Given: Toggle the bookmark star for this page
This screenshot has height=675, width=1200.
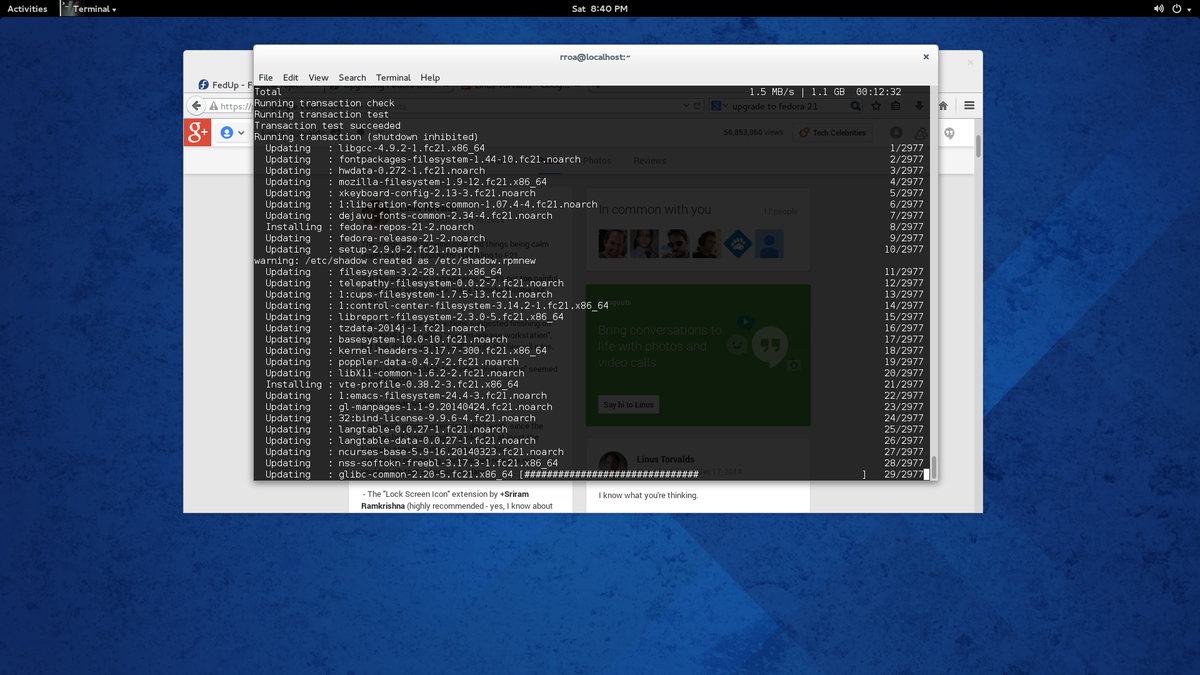Looking at the screenshot, I should coord(876,105).
